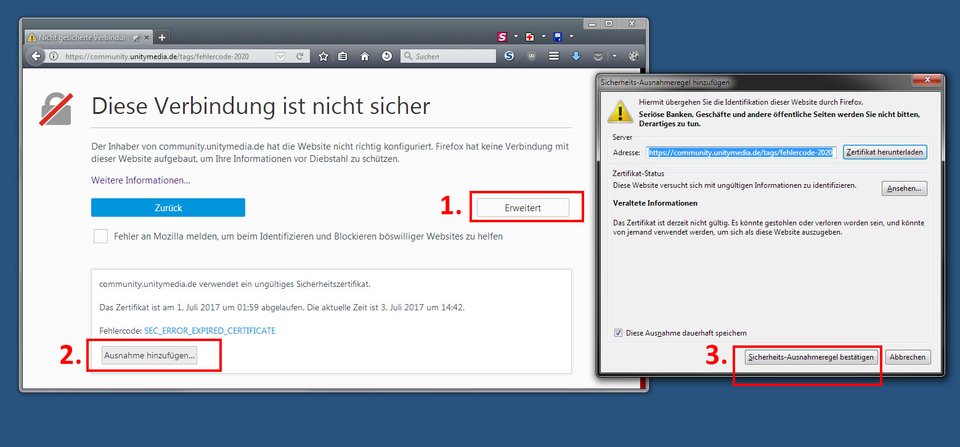Viewport: 960px width, 447px height.
Task: Click 'Sicherheits-Ausnahmeregel bestätigen' button
Action: pos(812,357)
